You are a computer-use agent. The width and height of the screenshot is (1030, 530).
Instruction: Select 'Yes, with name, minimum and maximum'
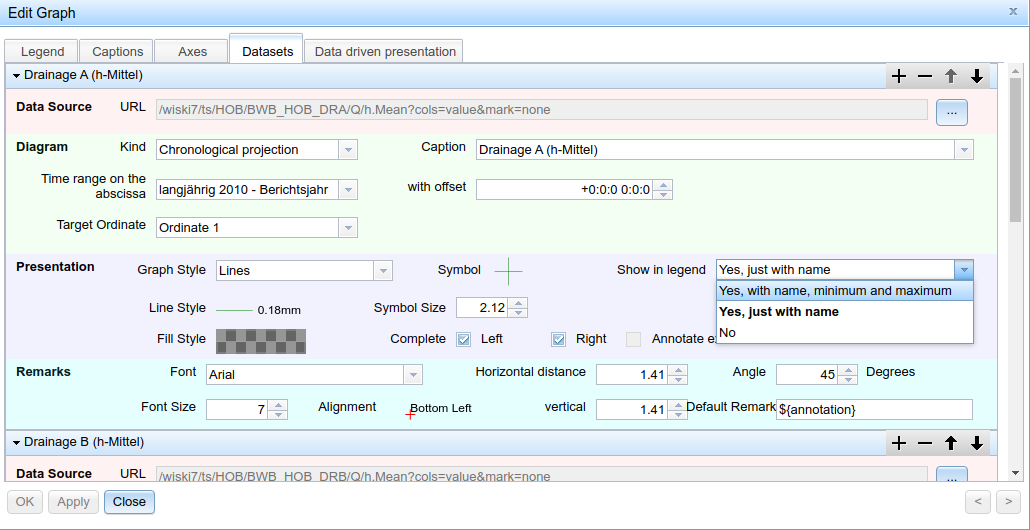coord(844,291)
